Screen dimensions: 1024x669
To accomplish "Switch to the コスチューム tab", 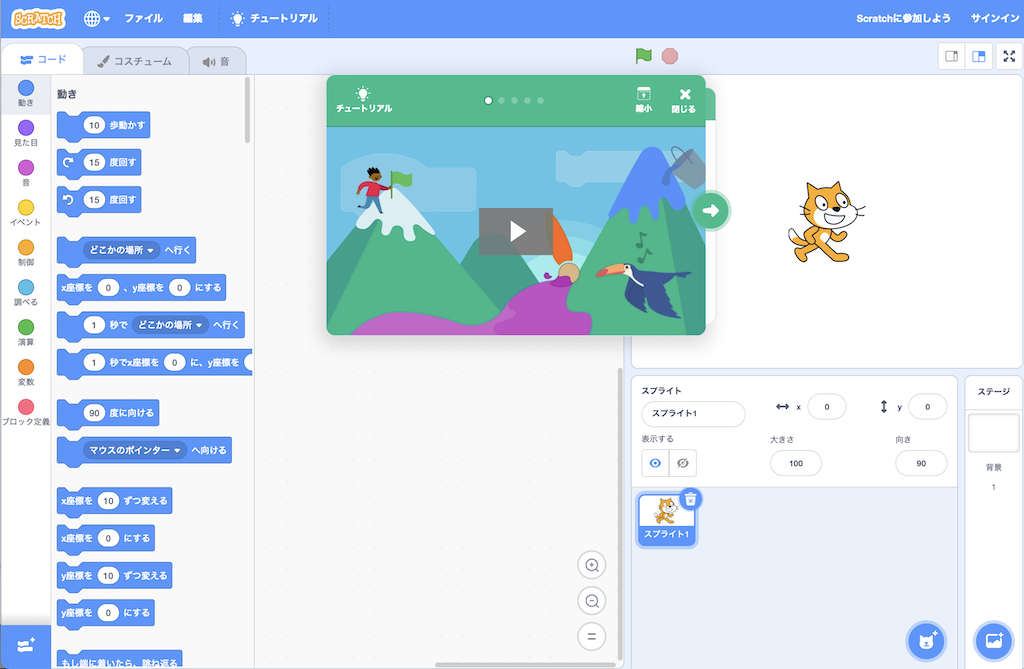I will pyautogui.click(x=135, y=61).
